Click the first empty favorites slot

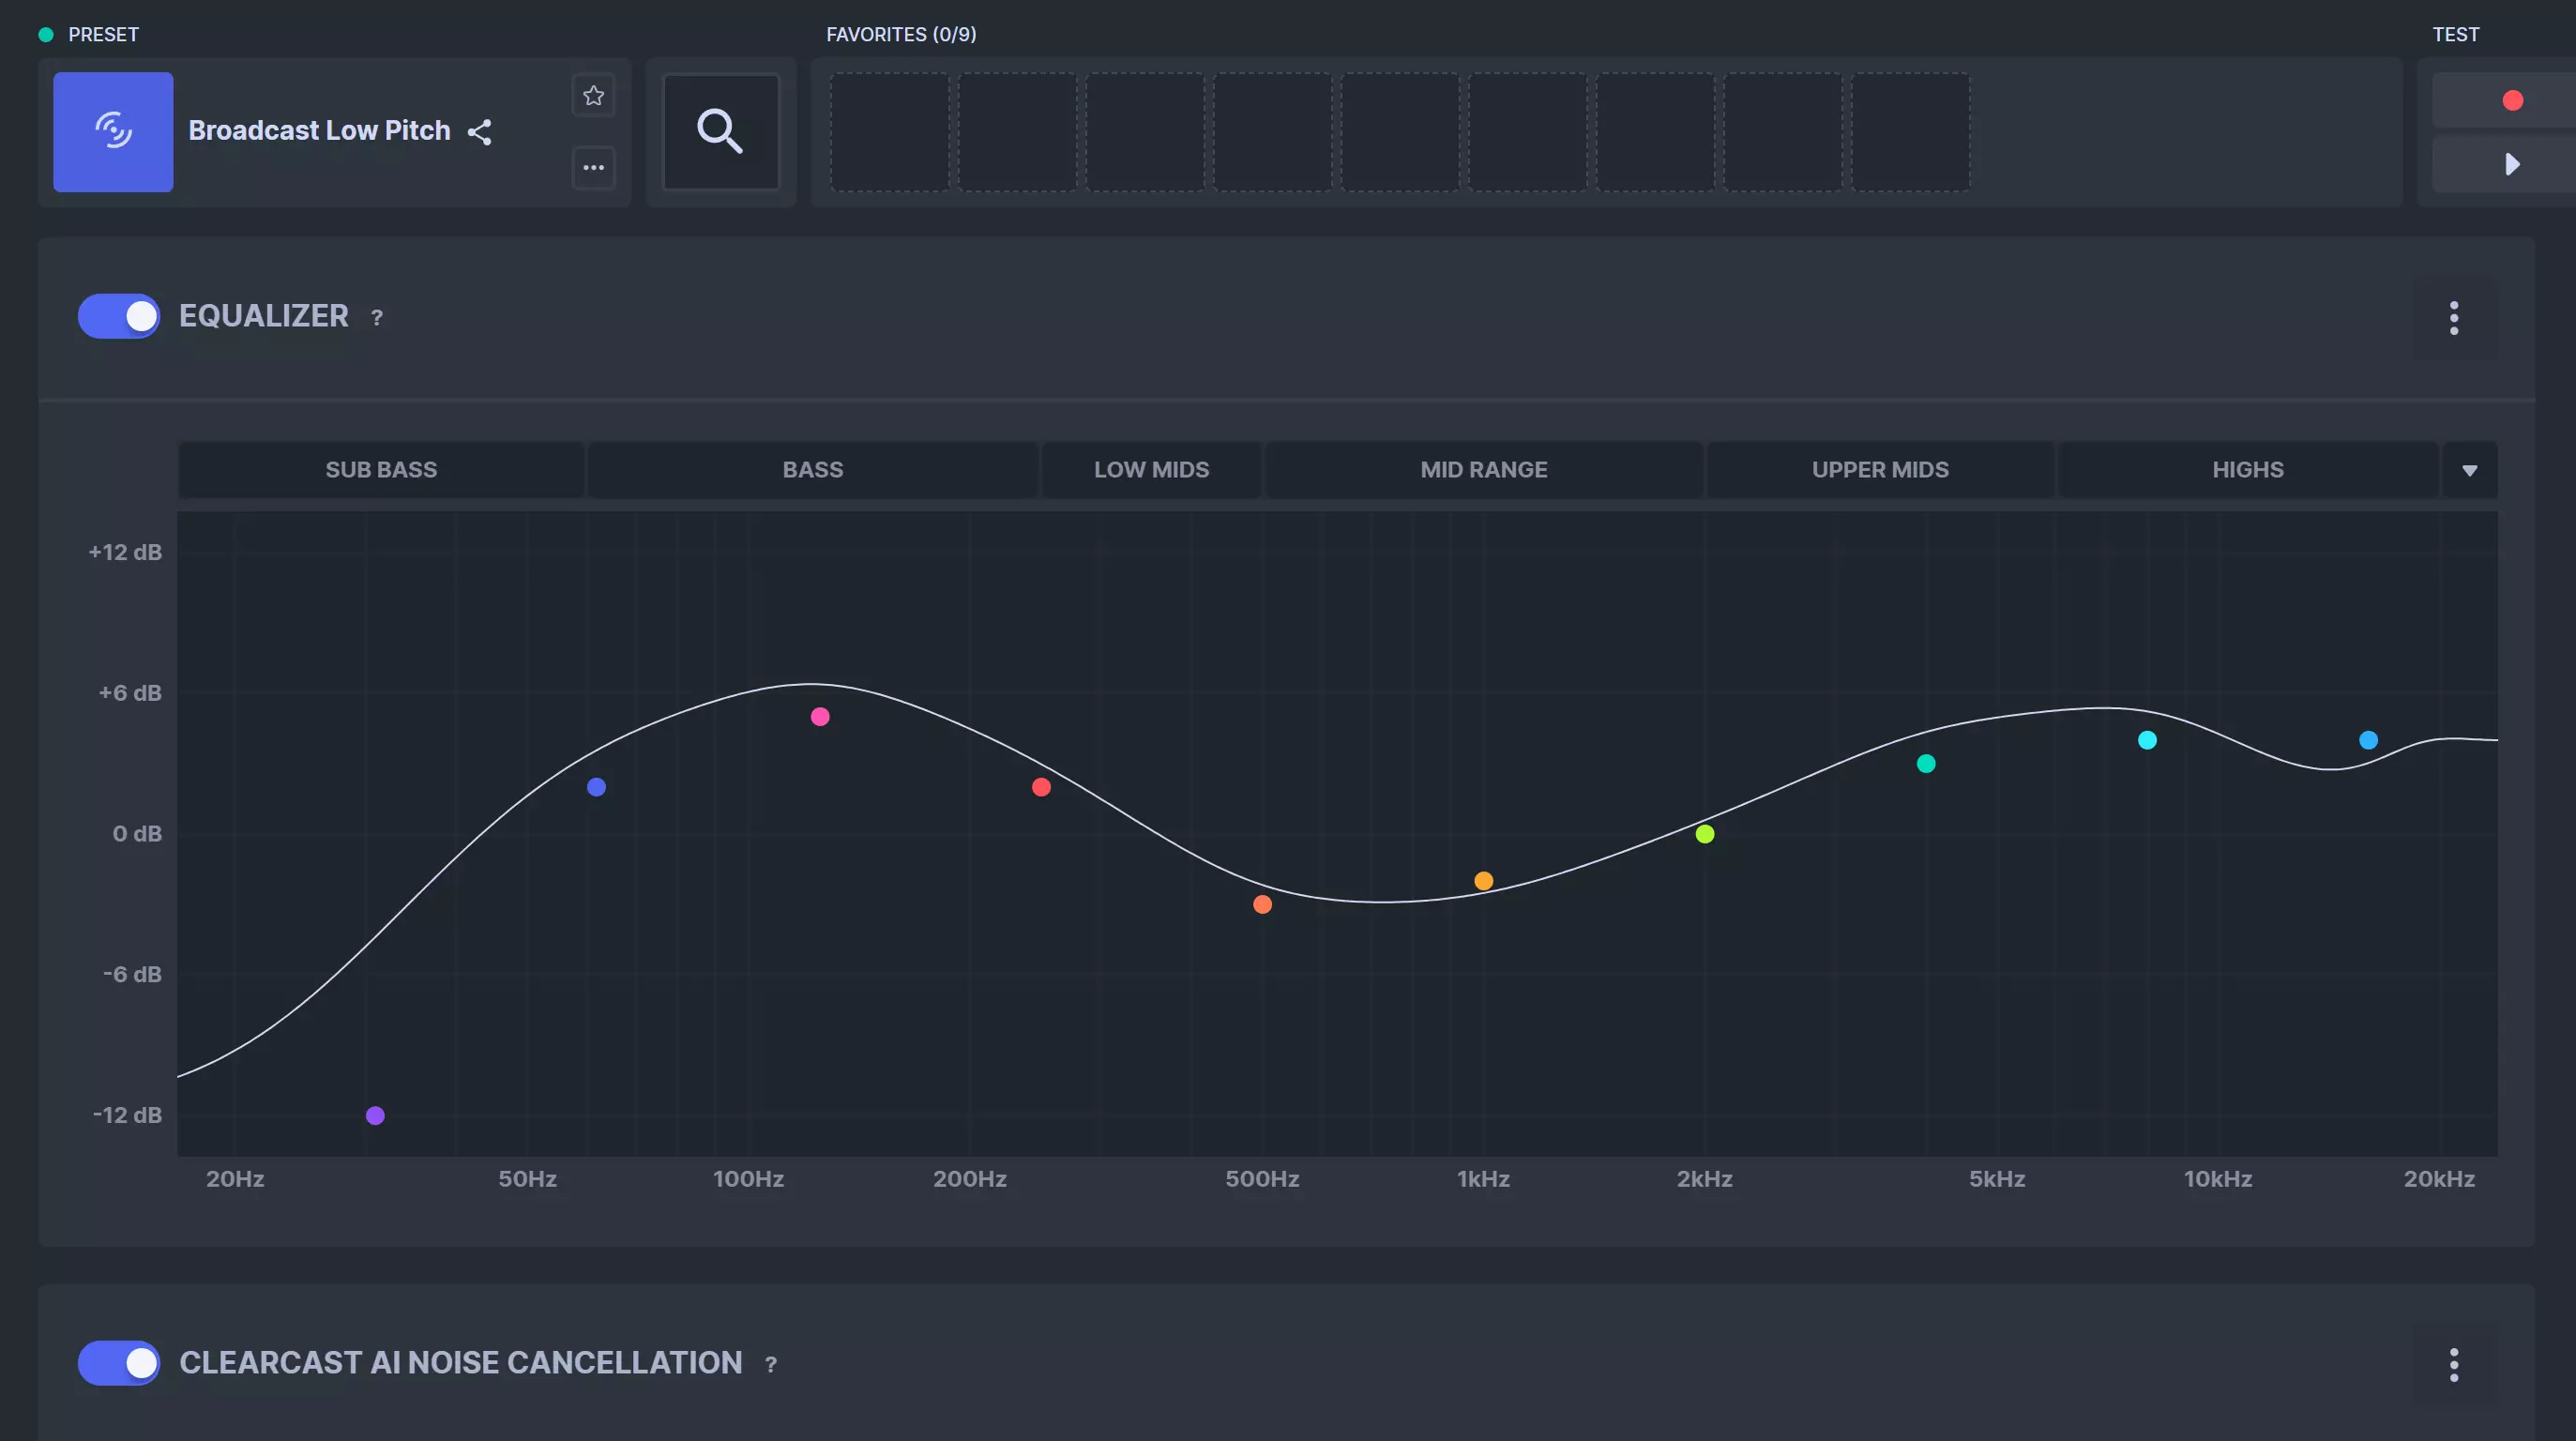point(890,132)
